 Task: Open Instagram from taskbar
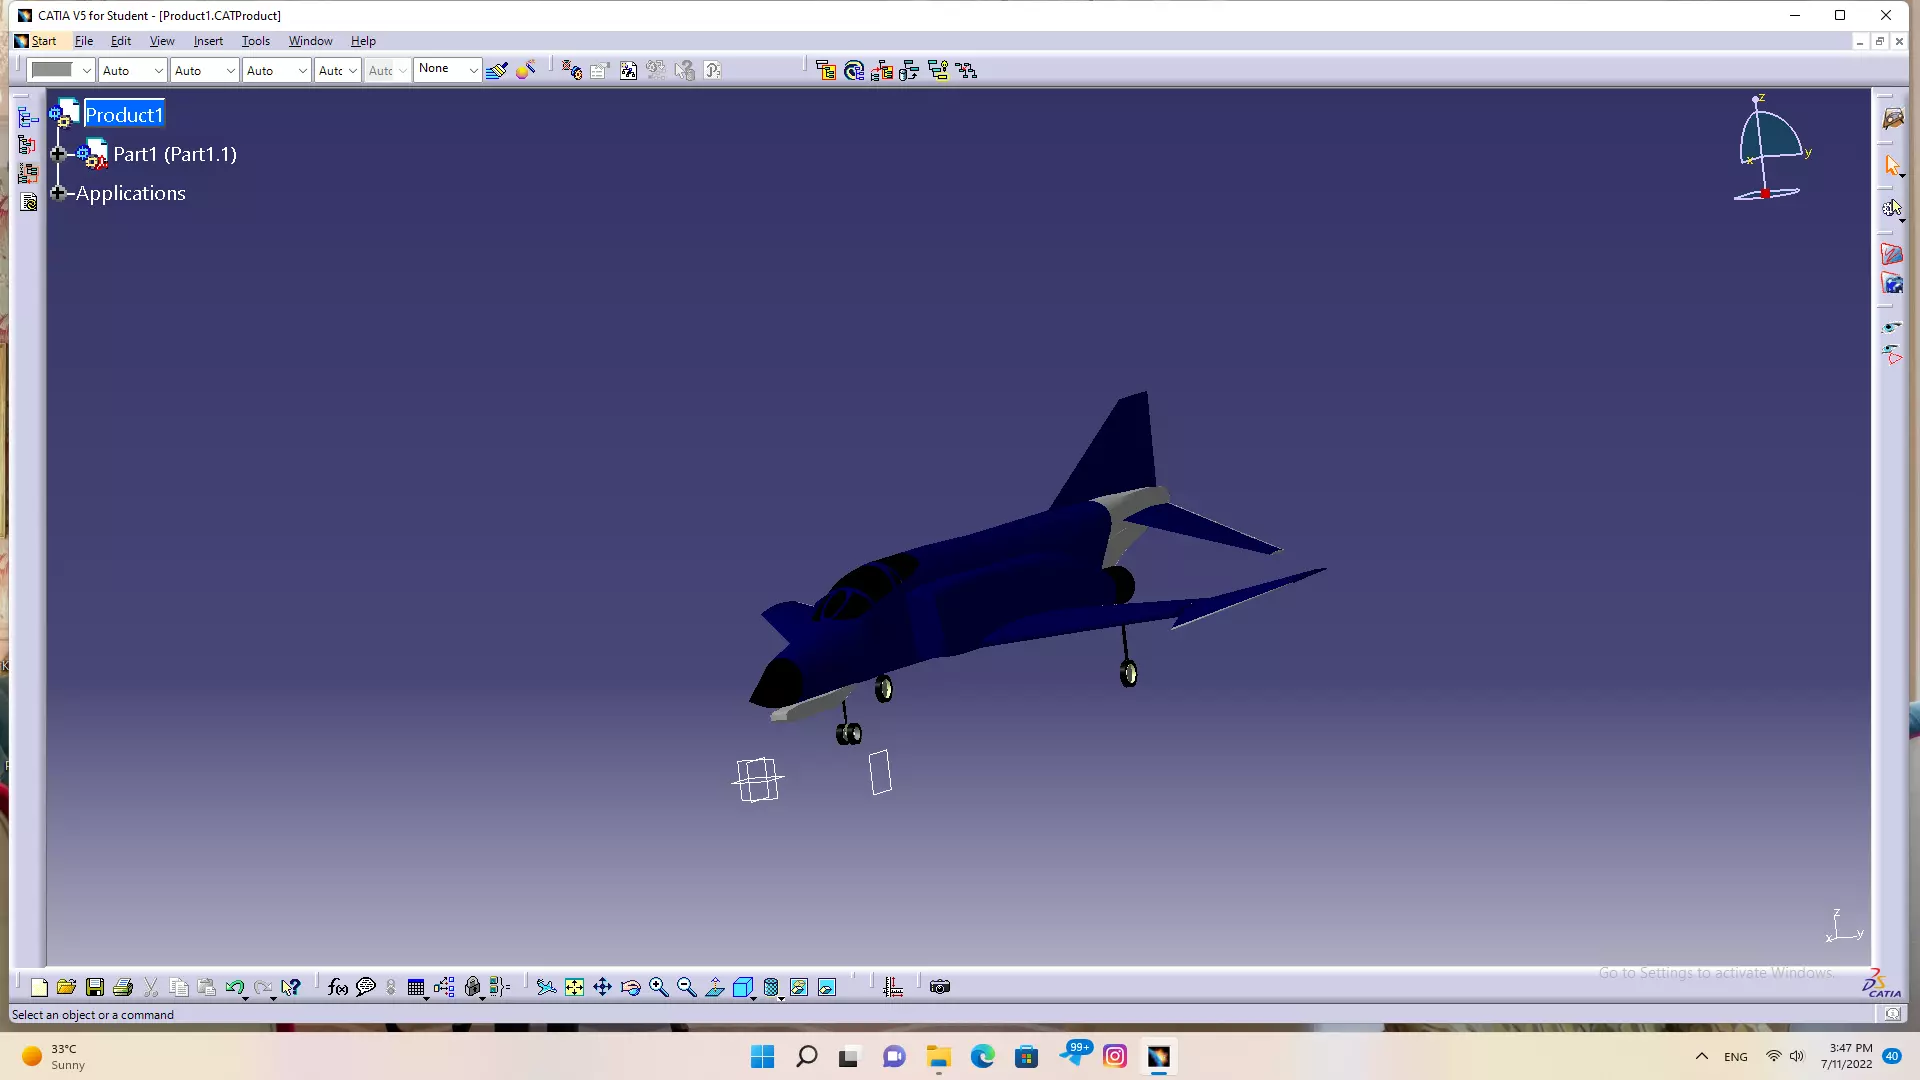(1115, 1057)
